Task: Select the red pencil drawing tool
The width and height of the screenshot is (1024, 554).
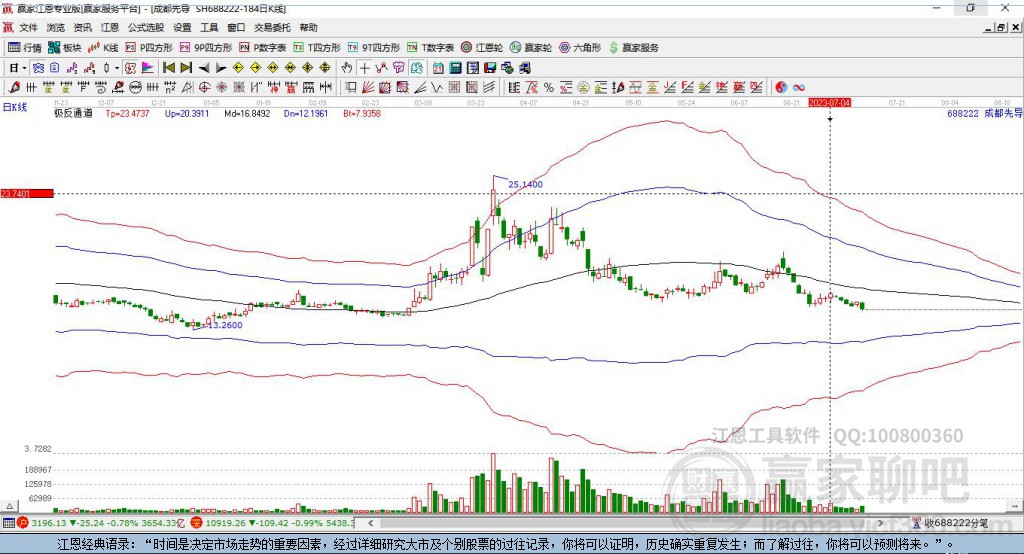Action: pyautogui.click(x=14, y=87)
